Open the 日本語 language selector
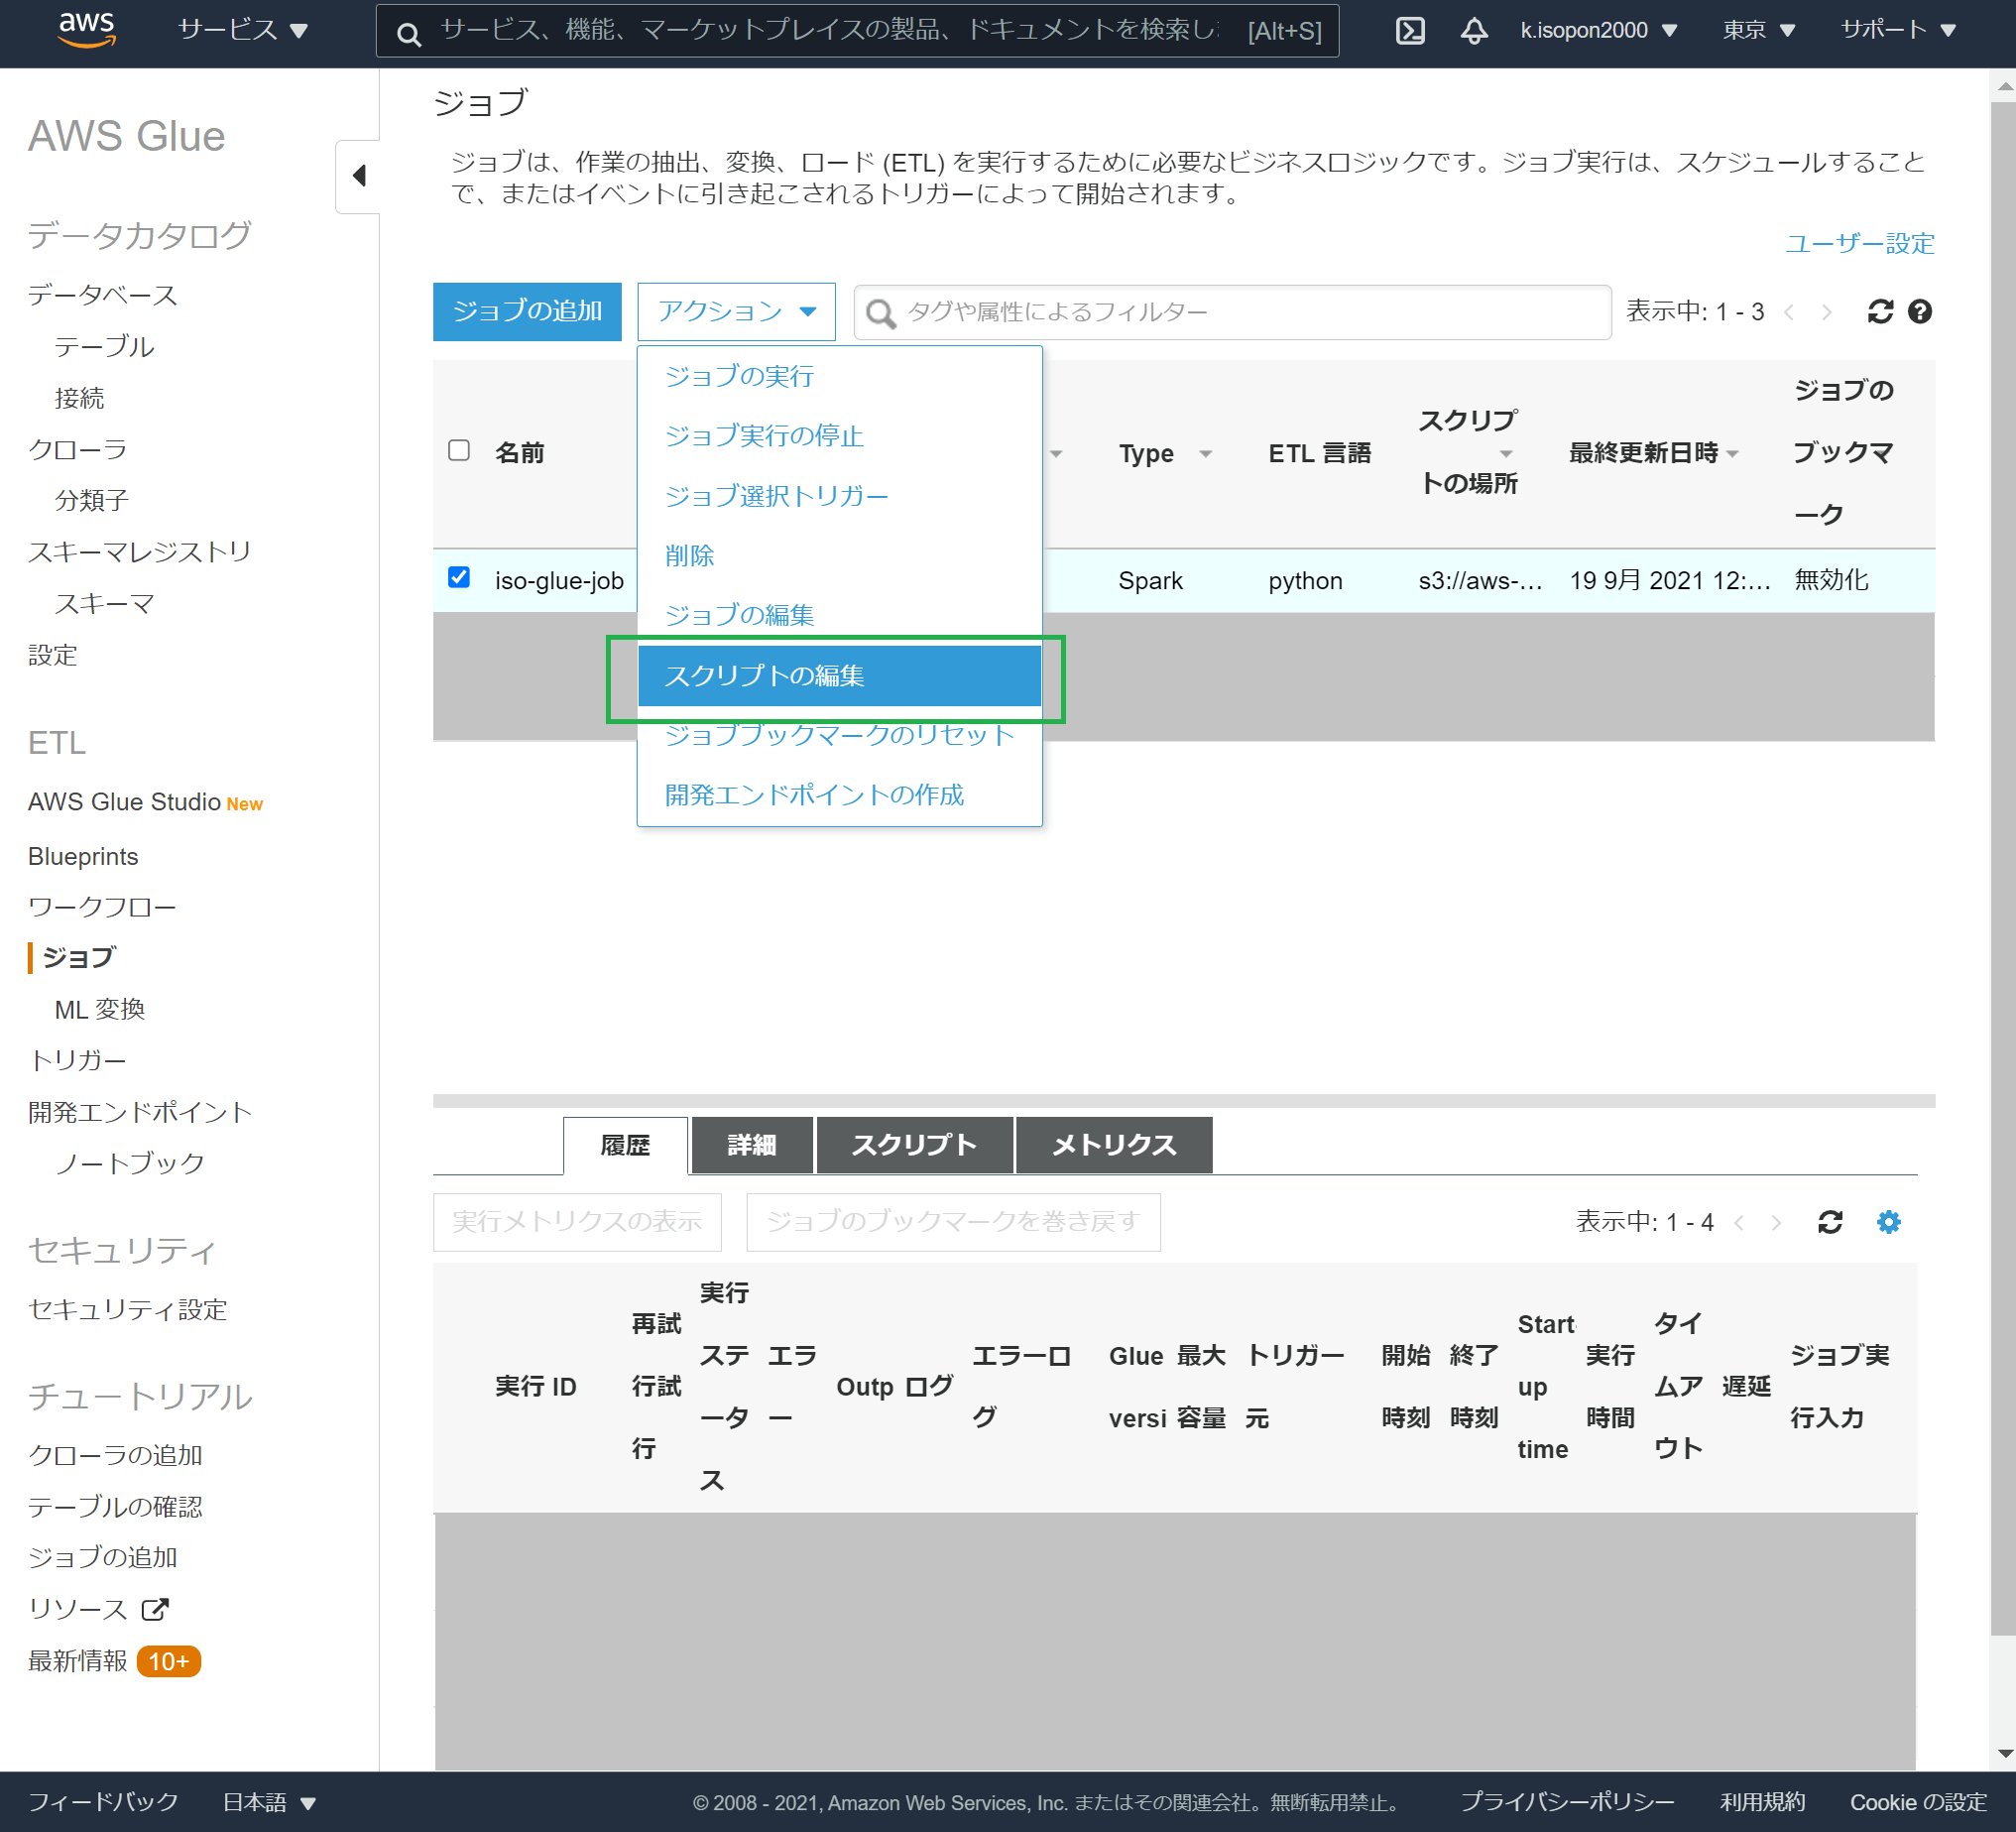The image size is (2016, 1832). [x=268, y=1801]
